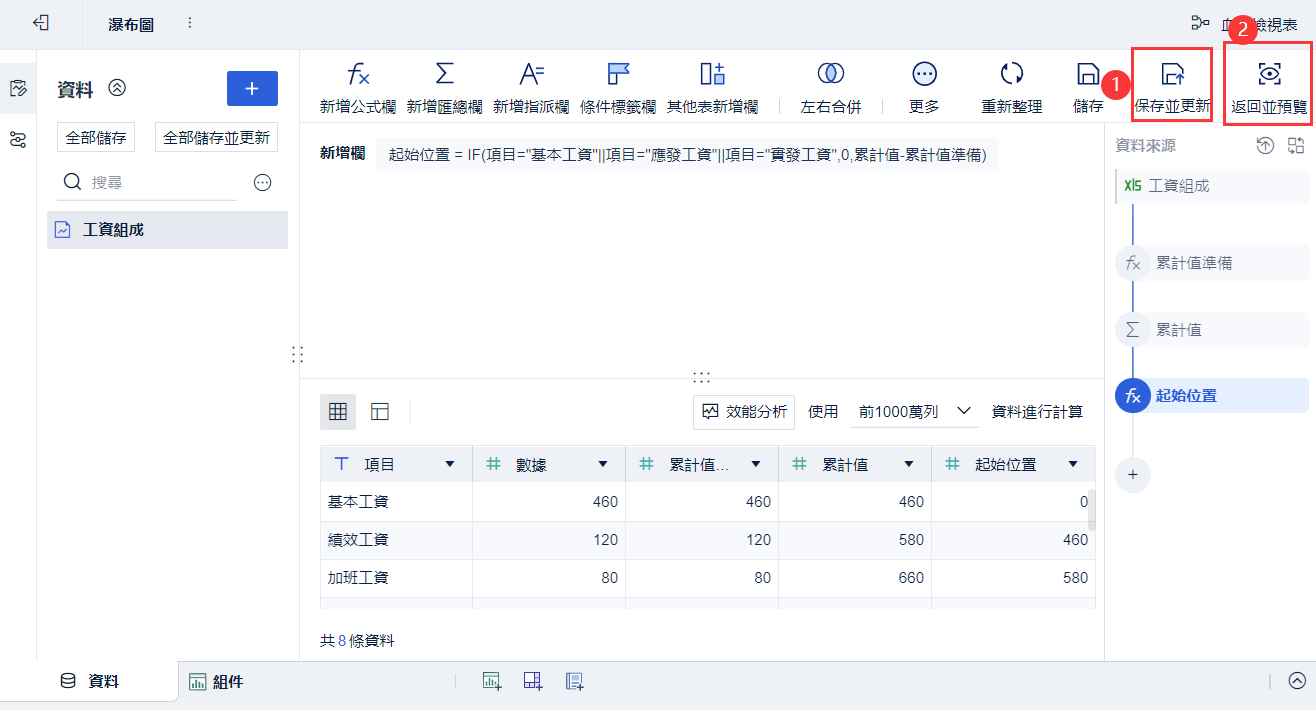Click the 新增匯總欄 sigma icon

[445, 74]
